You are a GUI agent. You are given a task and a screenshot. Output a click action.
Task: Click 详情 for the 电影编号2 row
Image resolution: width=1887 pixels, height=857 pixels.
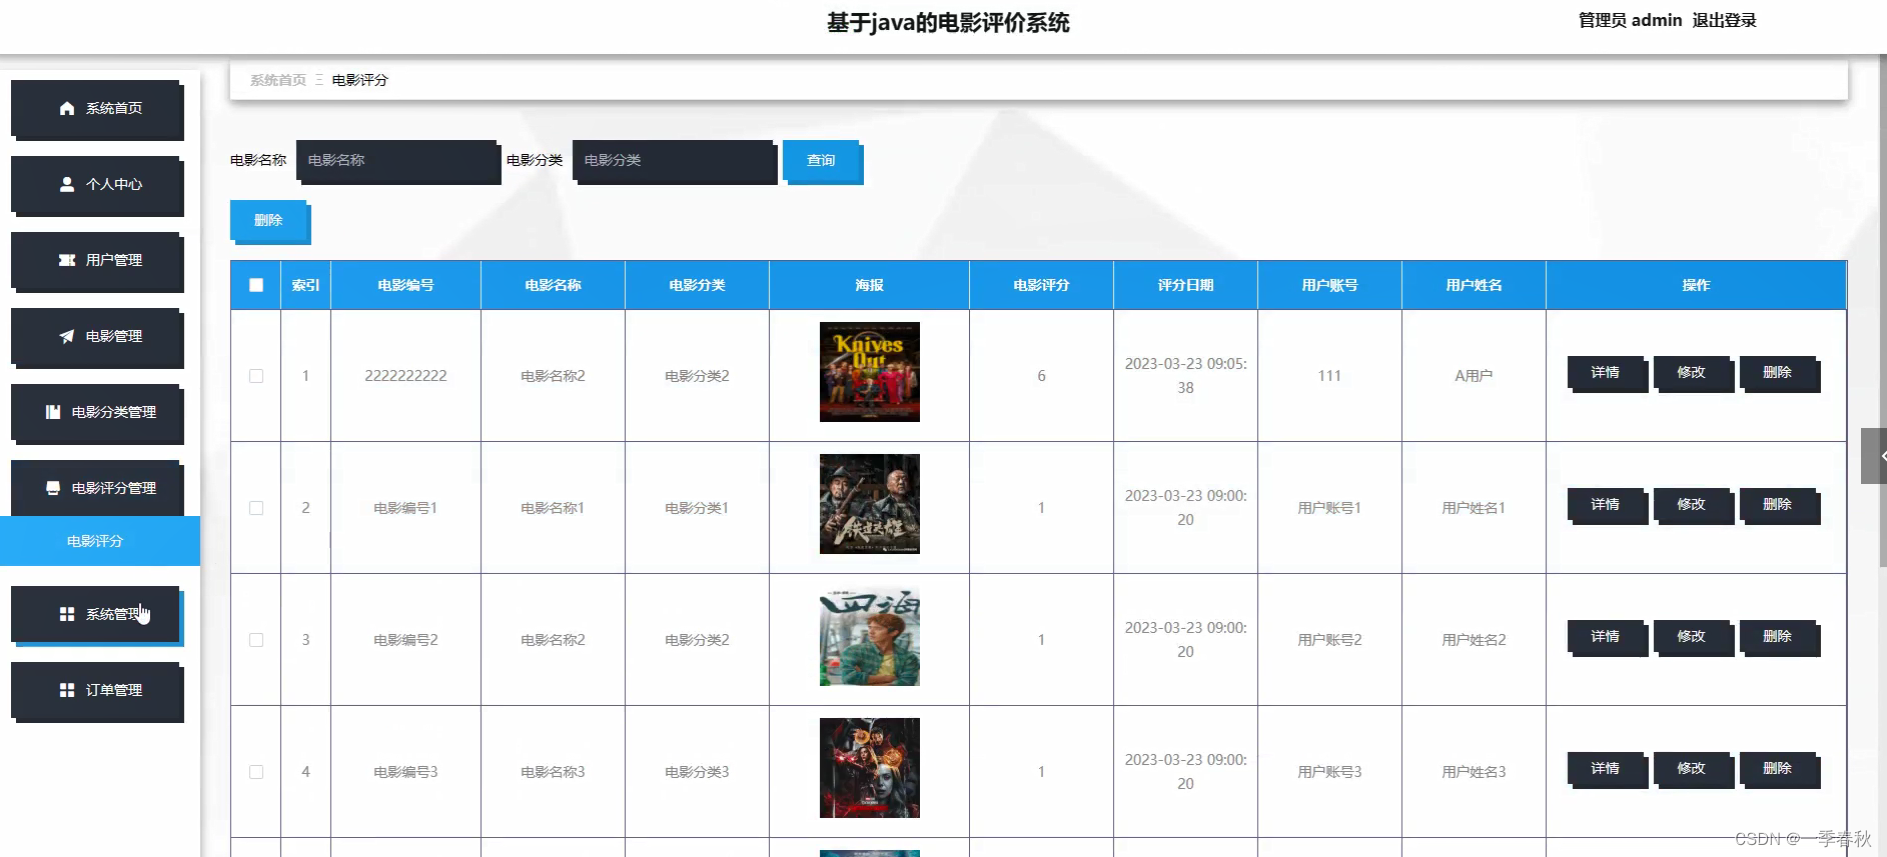coord(1606,637)
